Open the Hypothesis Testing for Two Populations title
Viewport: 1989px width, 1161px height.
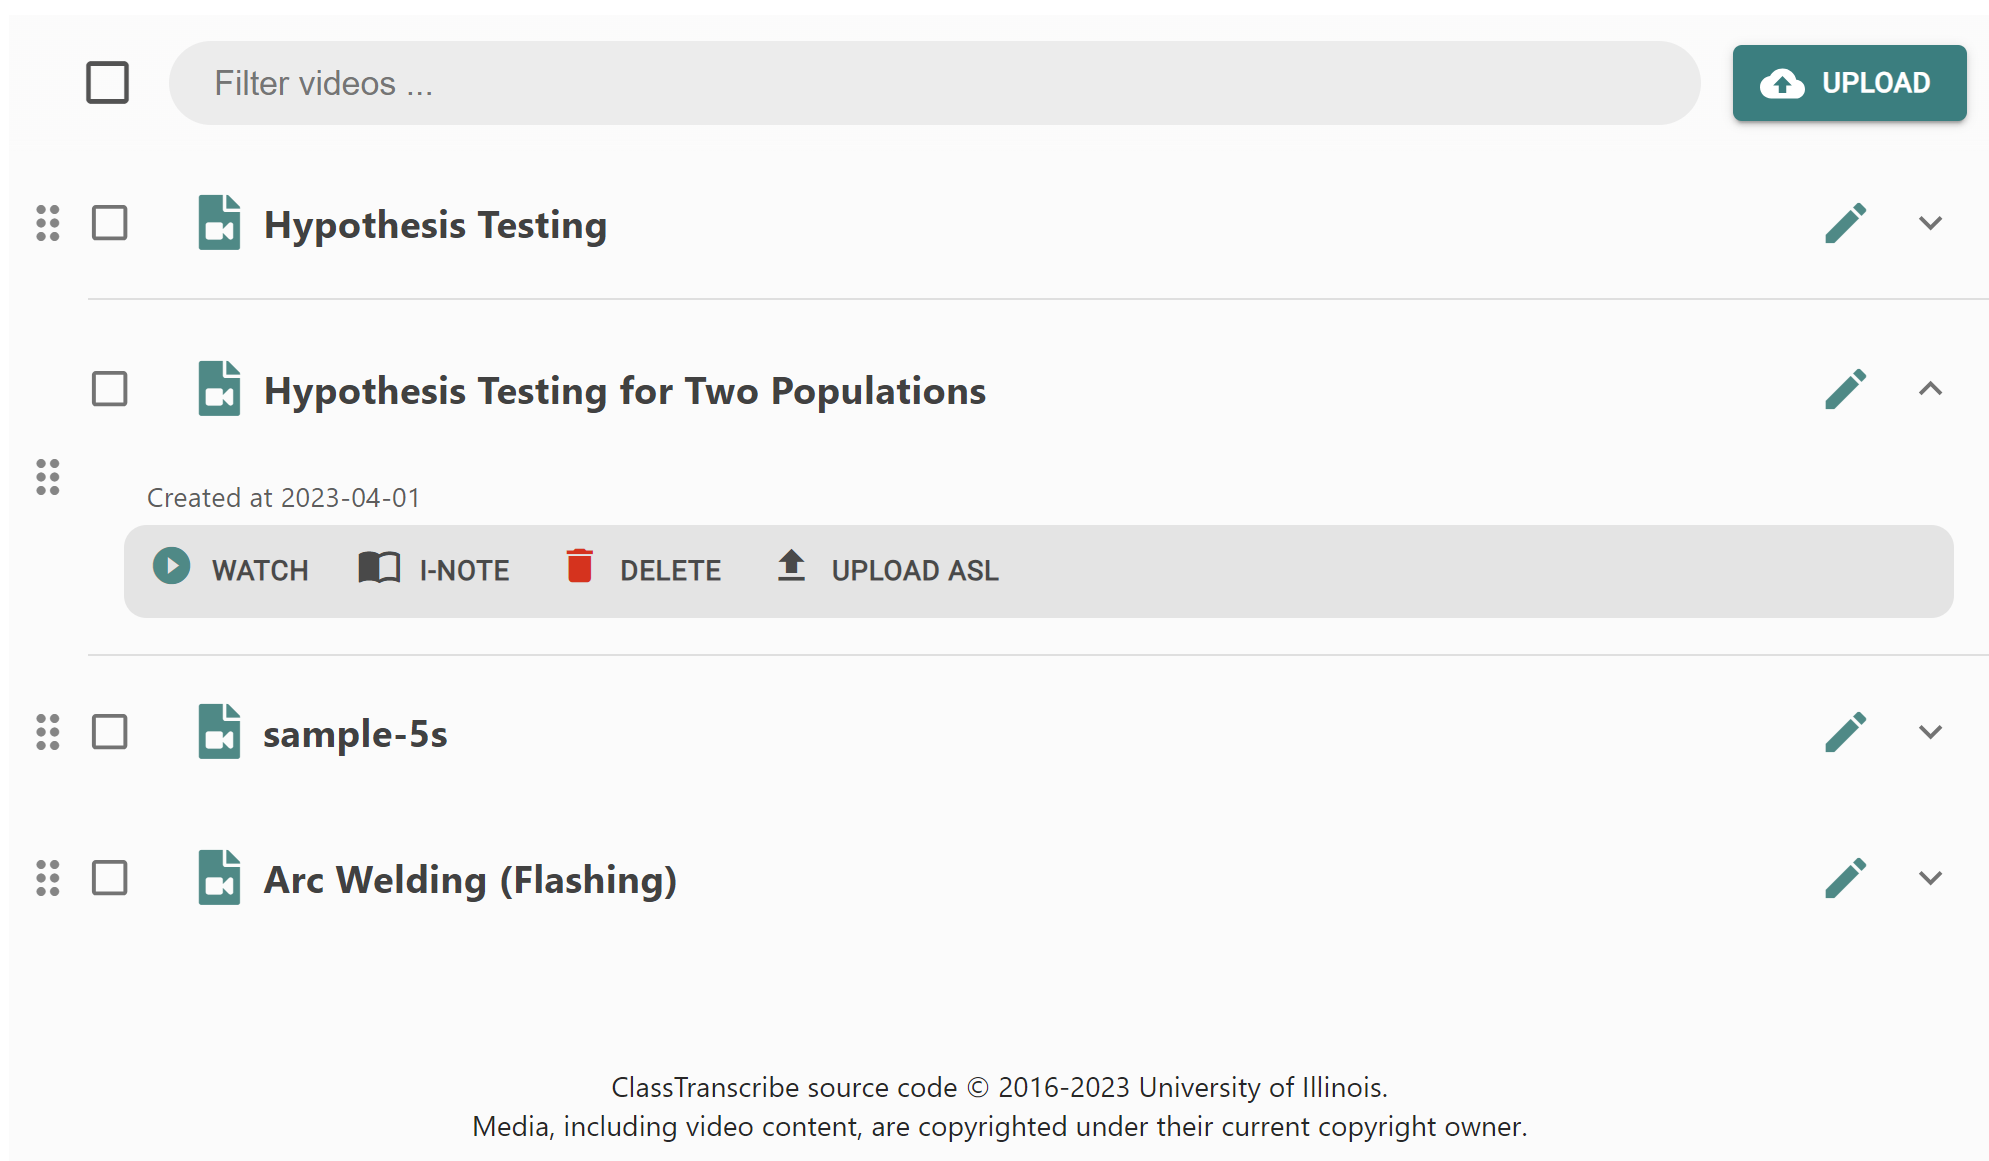click(x=624, y=391)
